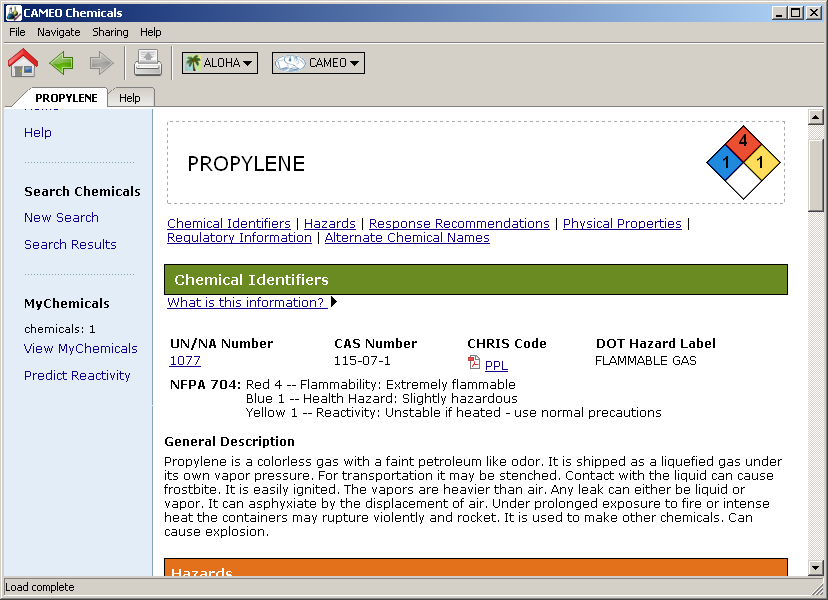Click the Help link in sidebar
This screenshot has width=828, height=600.
(37, 133)
